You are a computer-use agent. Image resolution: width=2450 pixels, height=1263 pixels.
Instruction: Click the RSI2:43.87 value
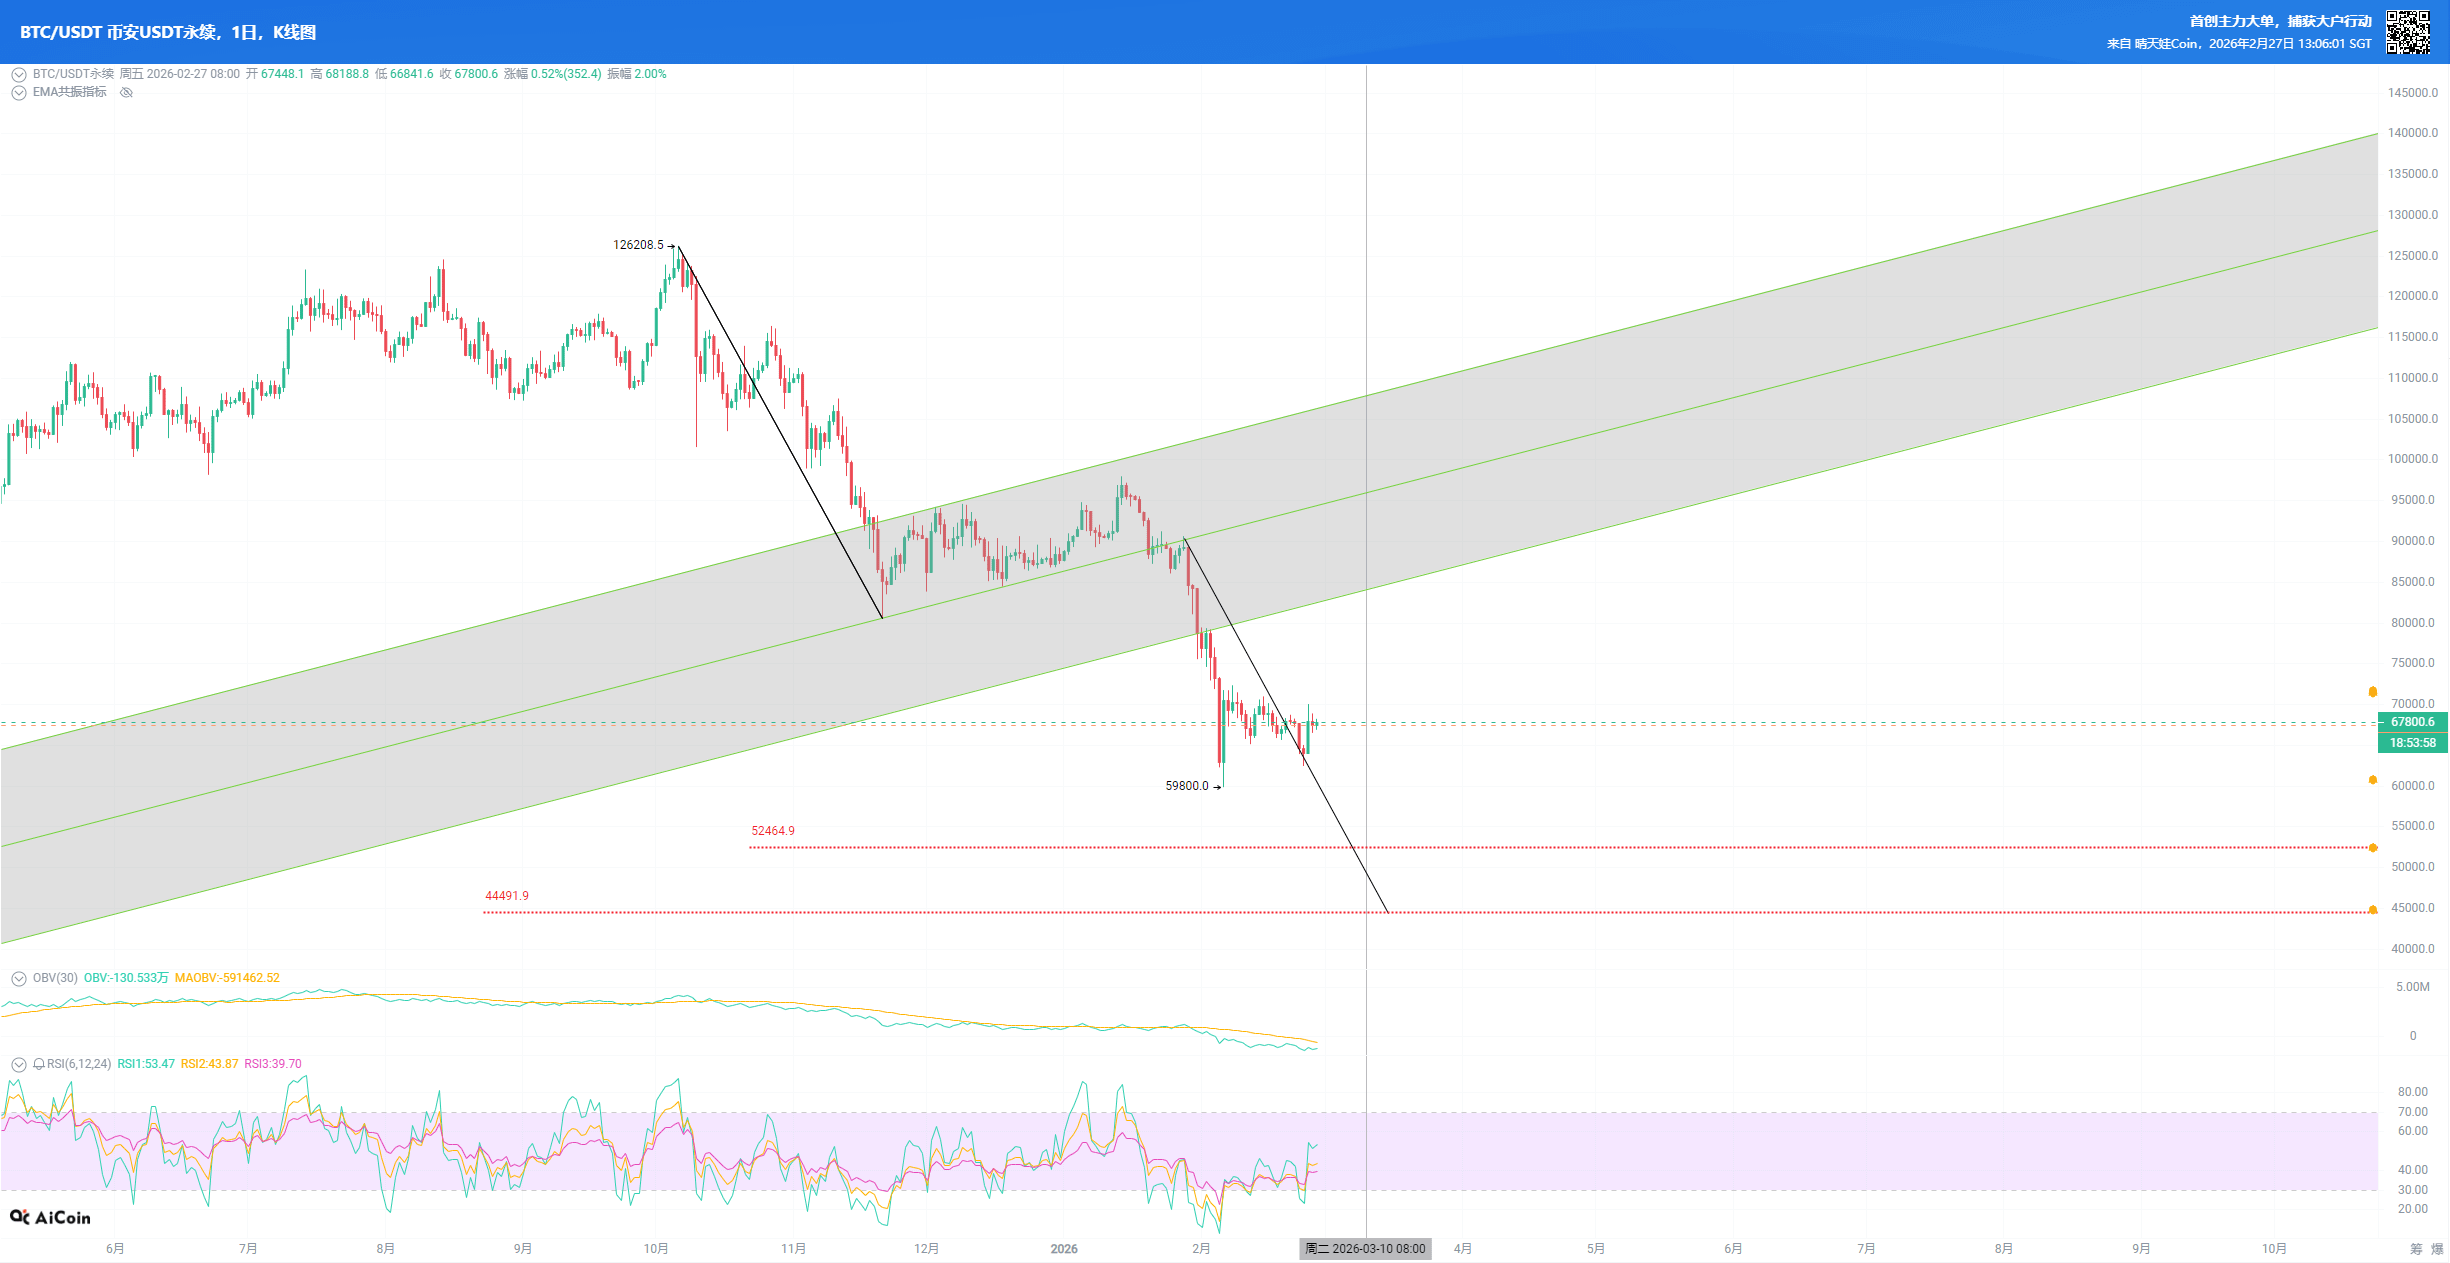pyautogui.click(x=210, y=1064)
